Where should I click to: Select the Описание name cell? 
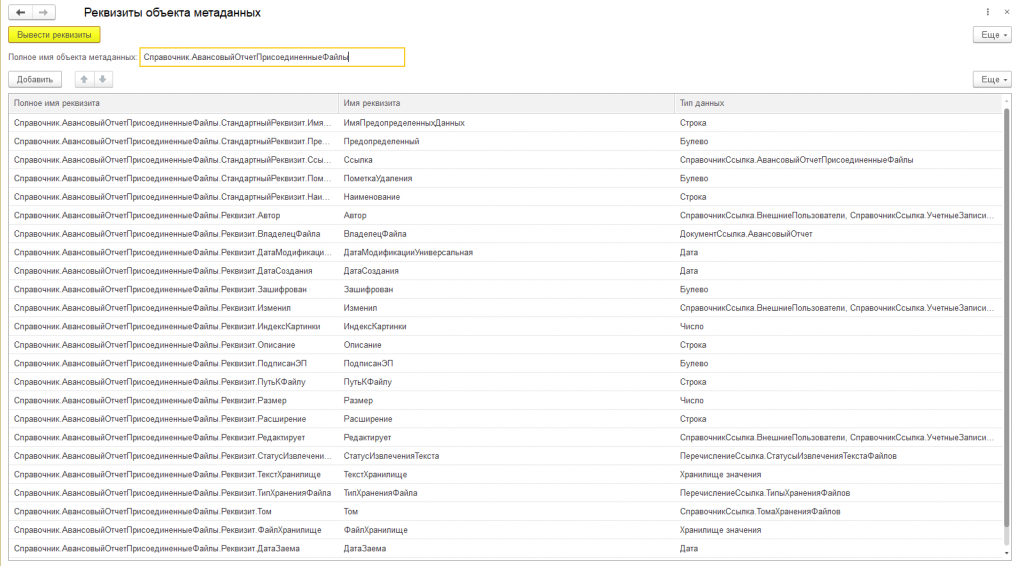(506, 345)
